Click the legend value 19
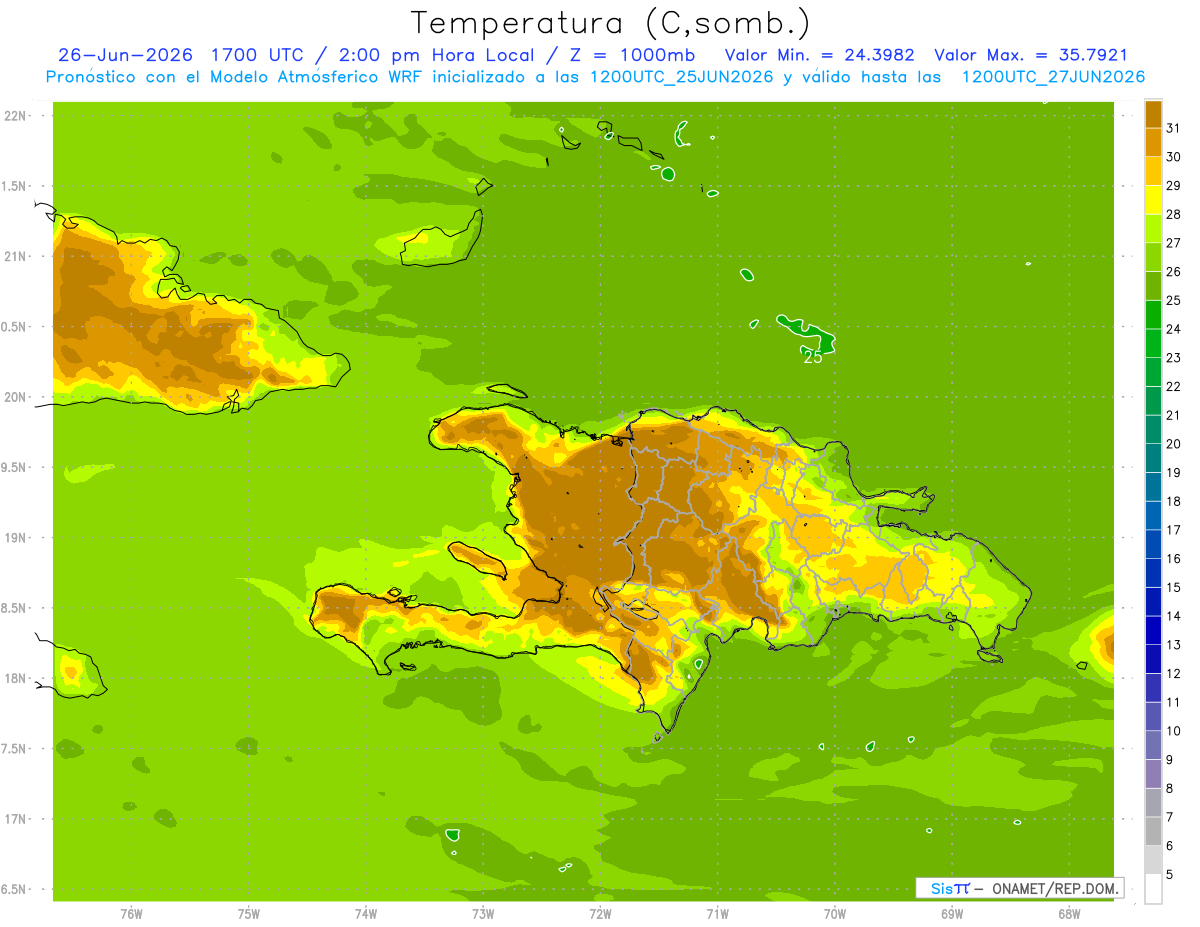 point(1174,472)
